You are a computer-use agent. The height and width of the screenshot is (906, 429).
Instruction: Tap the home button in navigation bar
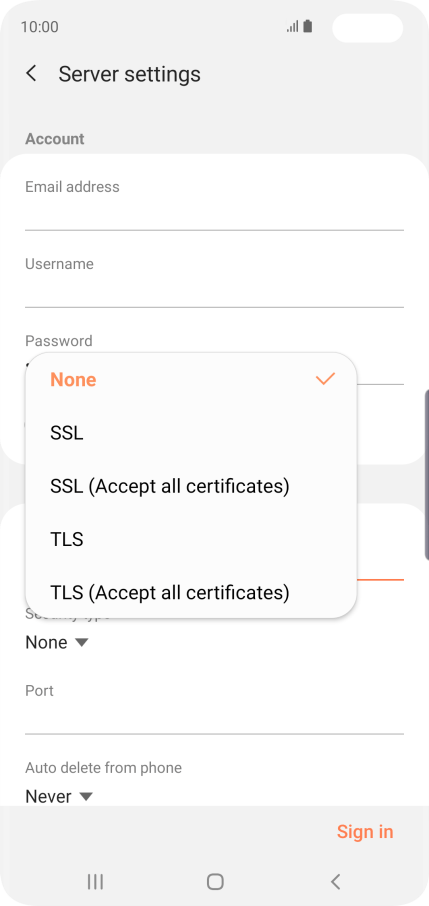click(215, 881)
